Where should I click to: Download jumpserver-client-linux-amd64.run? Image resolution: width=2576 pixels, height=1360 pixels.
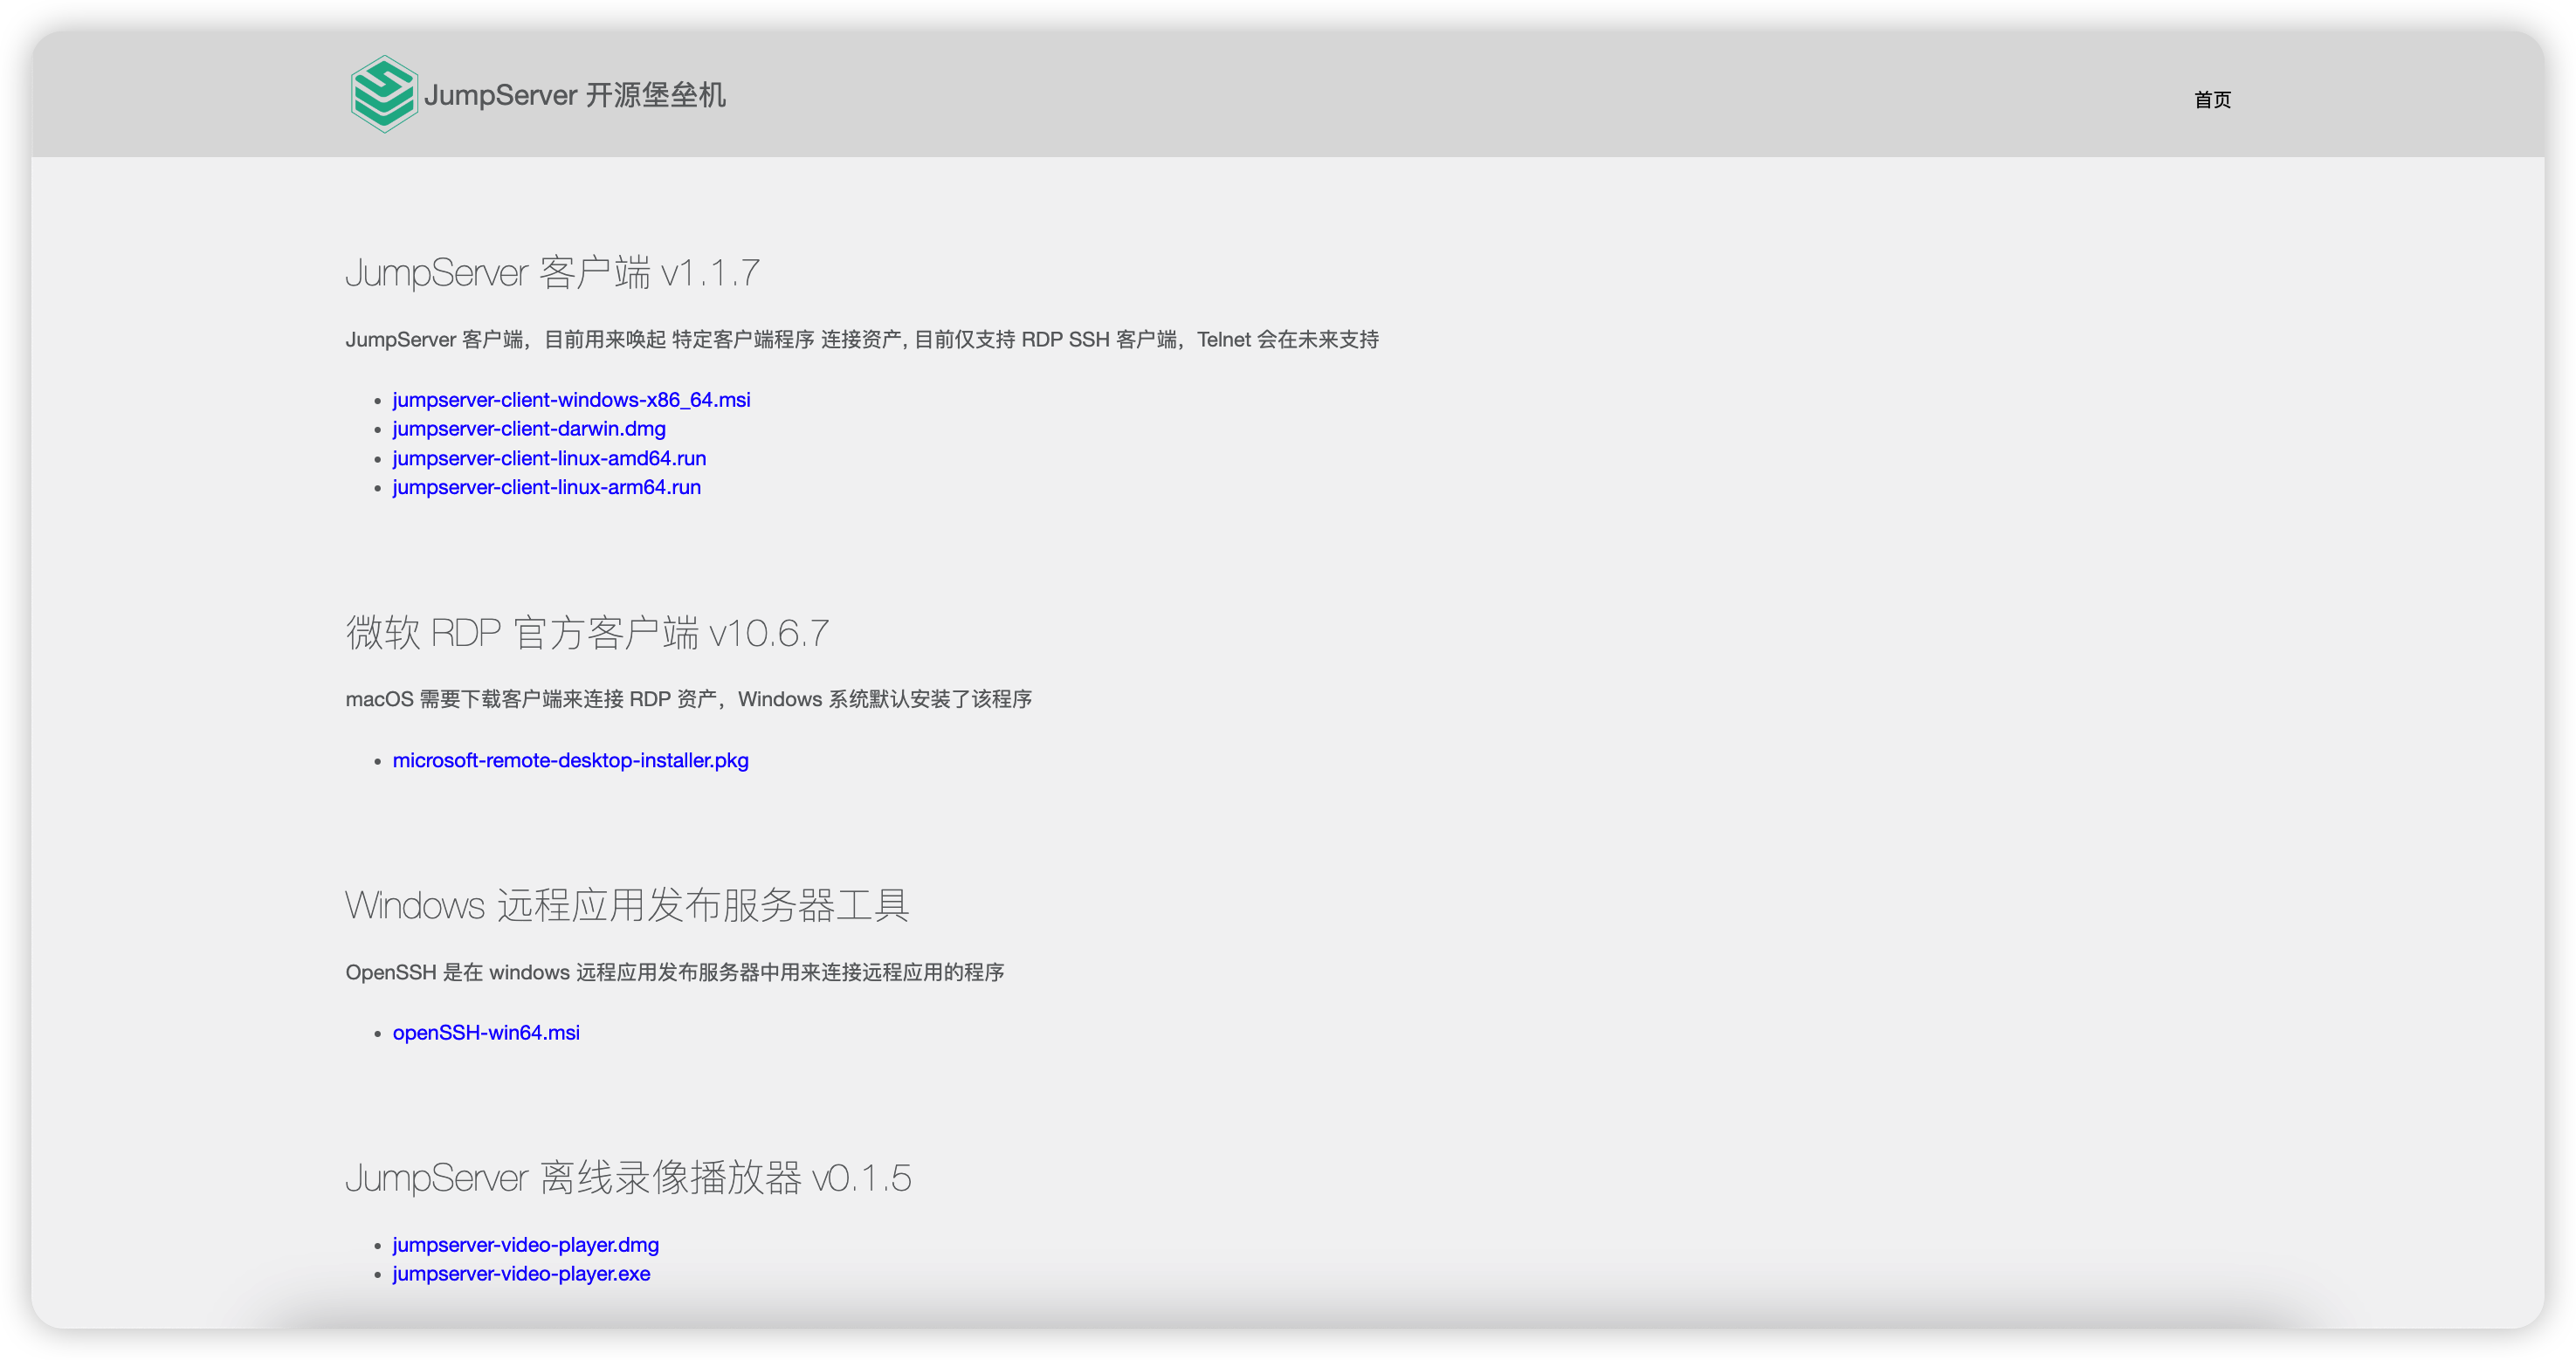click(549, 458)
